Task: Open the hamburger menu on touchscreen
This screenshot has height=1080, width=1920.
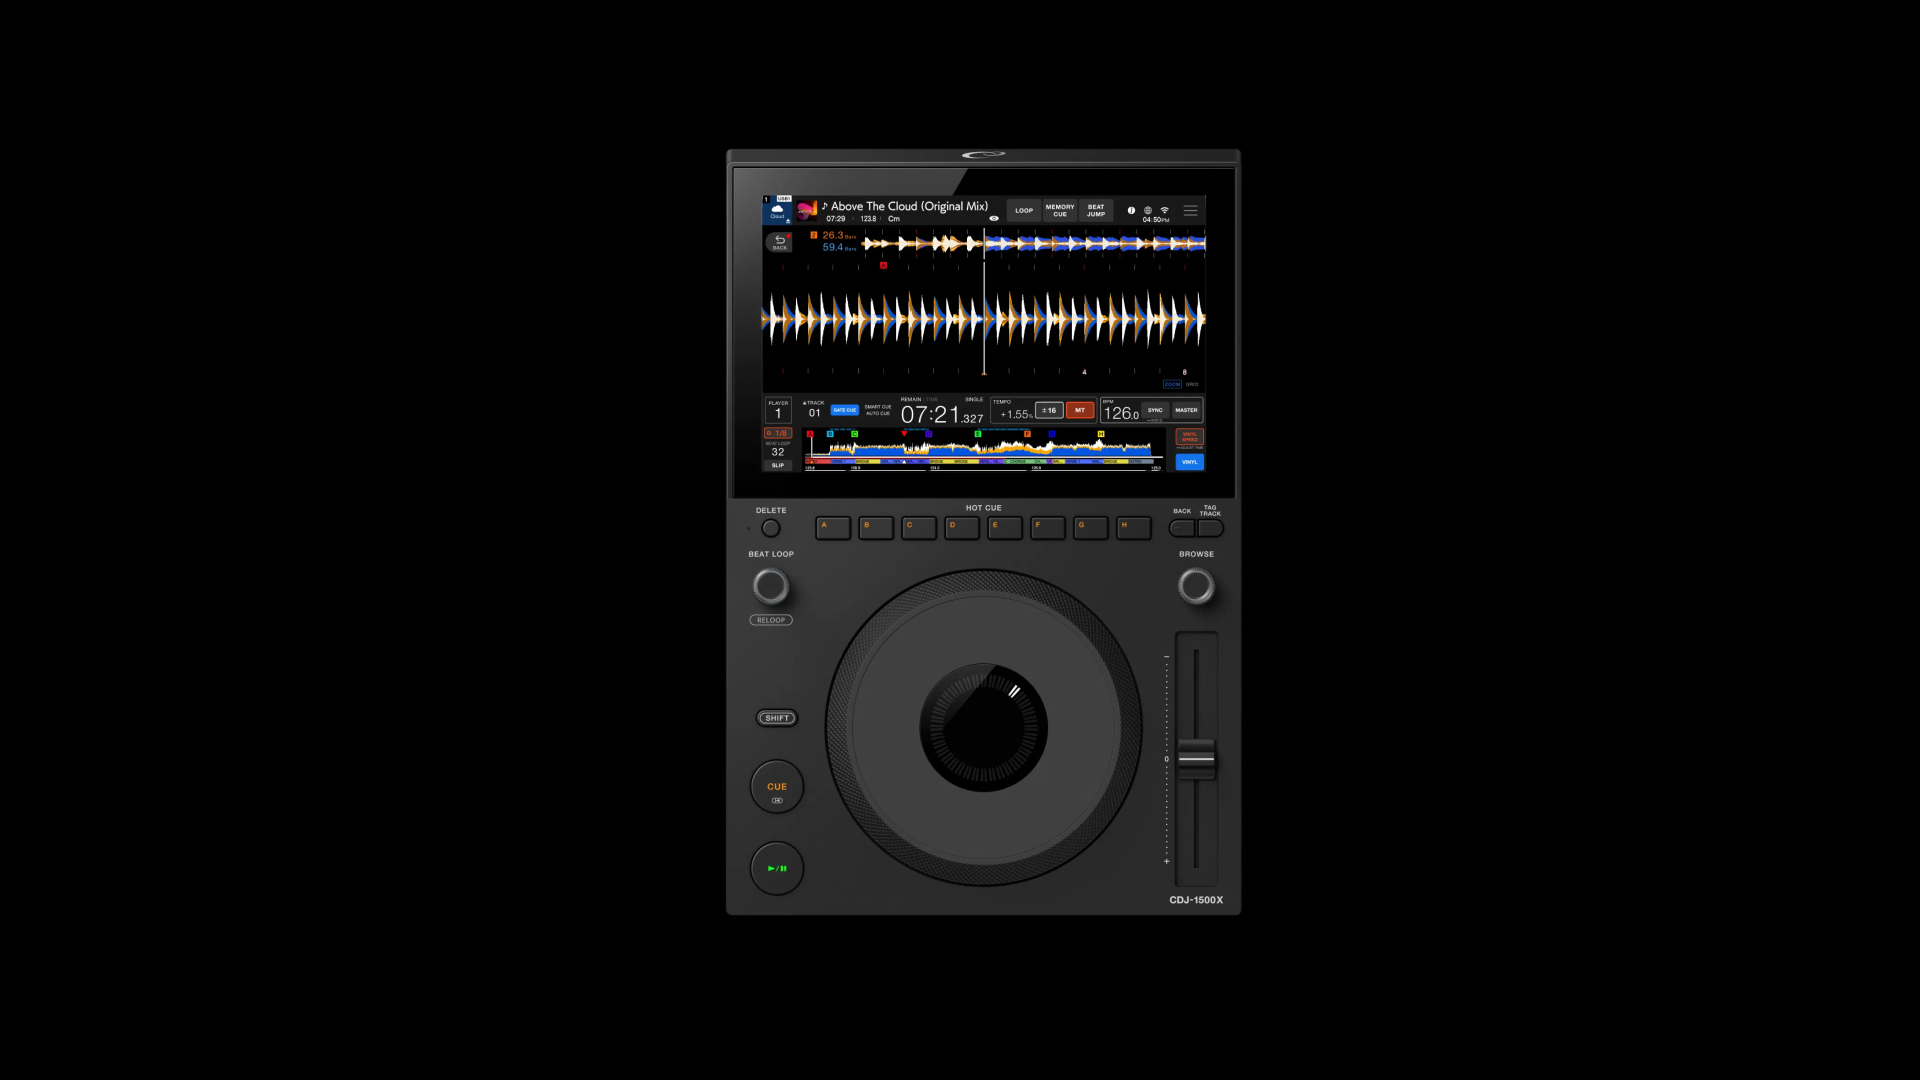Action: pyautogui.click(x=1190, y=210)
